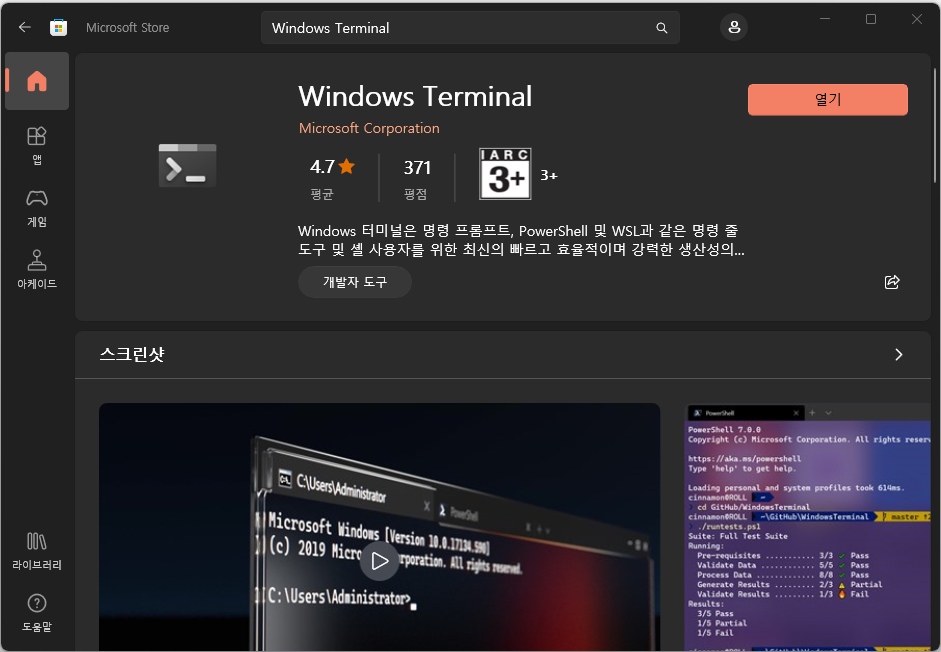Play the Windows Terminal trailer video
Screen dimensions: 941x652
click(379, 561)
